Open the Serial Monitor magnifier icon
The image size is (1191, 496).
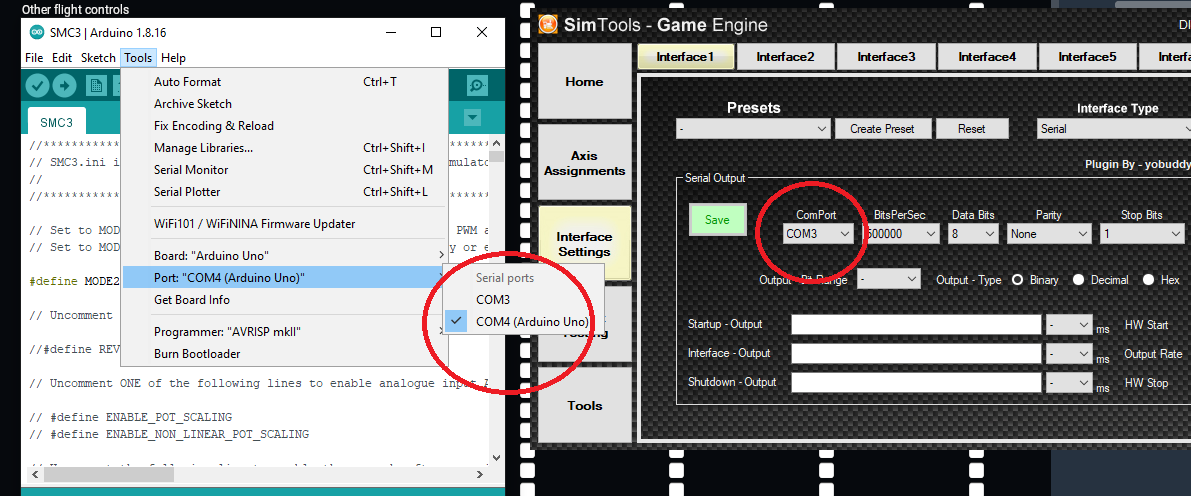click(478, 85)
